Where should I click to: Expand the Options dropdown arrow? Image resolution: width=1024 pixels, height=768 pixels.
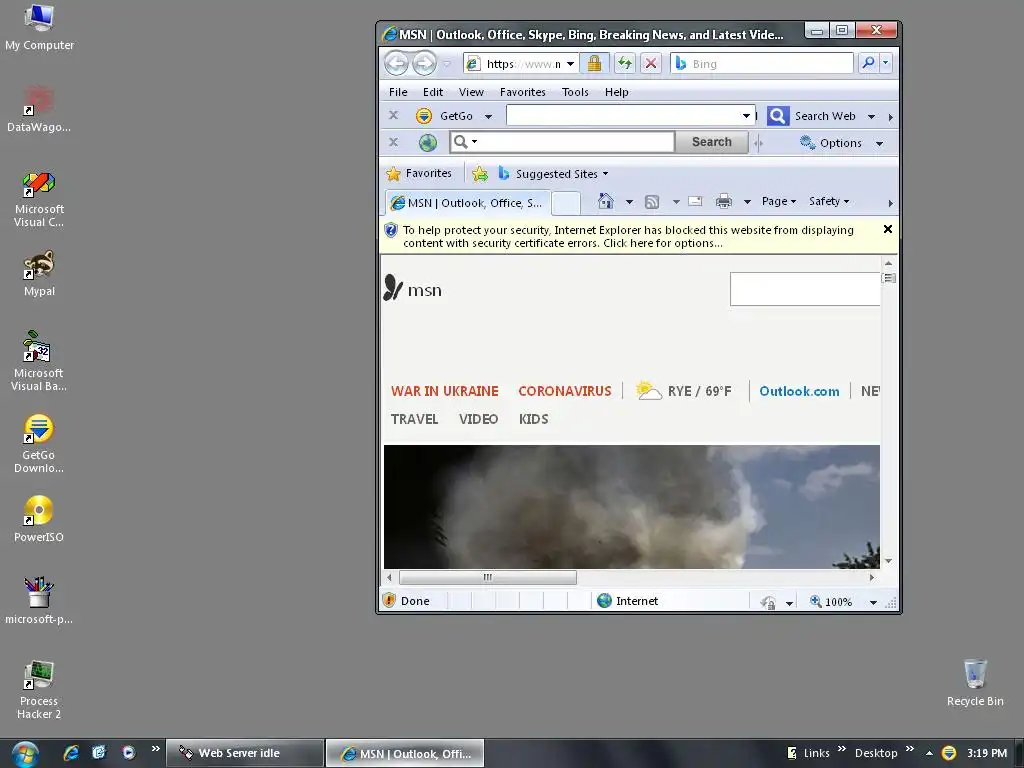click(x=880, y=144)
